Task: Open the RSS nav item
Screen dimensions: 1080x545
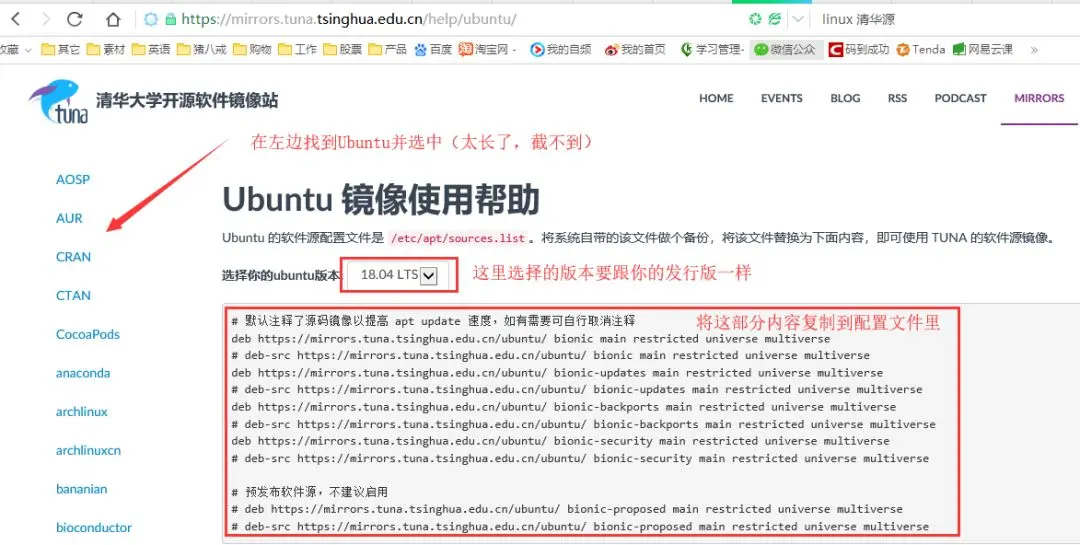Action: (897, 99)
